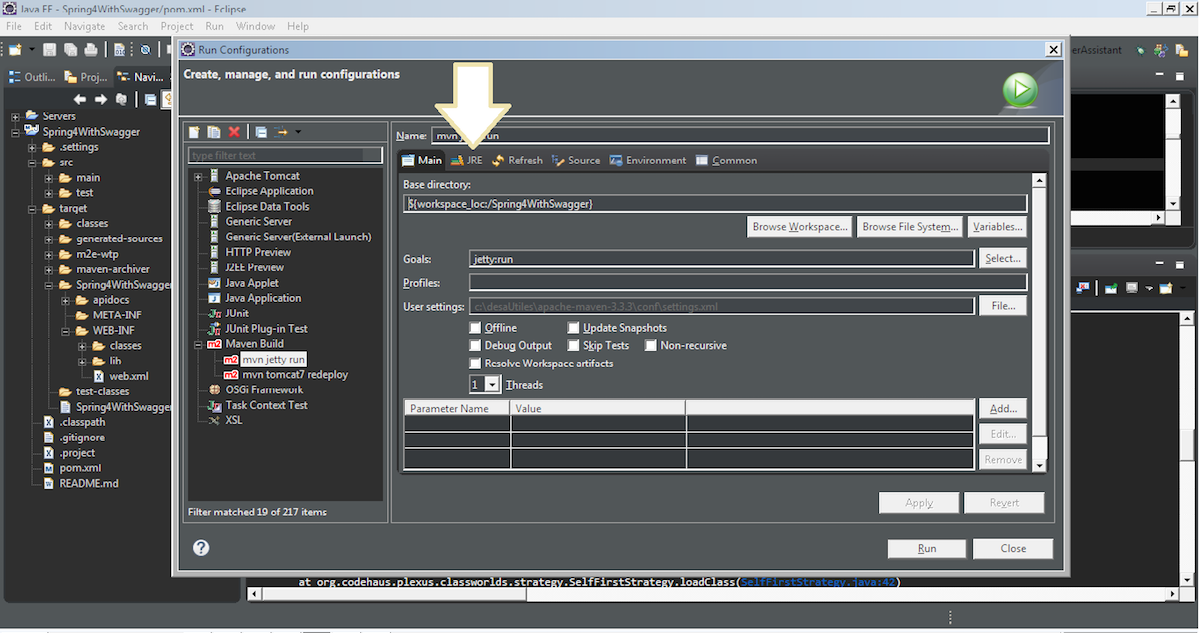The width and height of the screenshot is (1200, 633).
Task: Expand the generated-sources folder in Navigator
Action: click(50, 239)
